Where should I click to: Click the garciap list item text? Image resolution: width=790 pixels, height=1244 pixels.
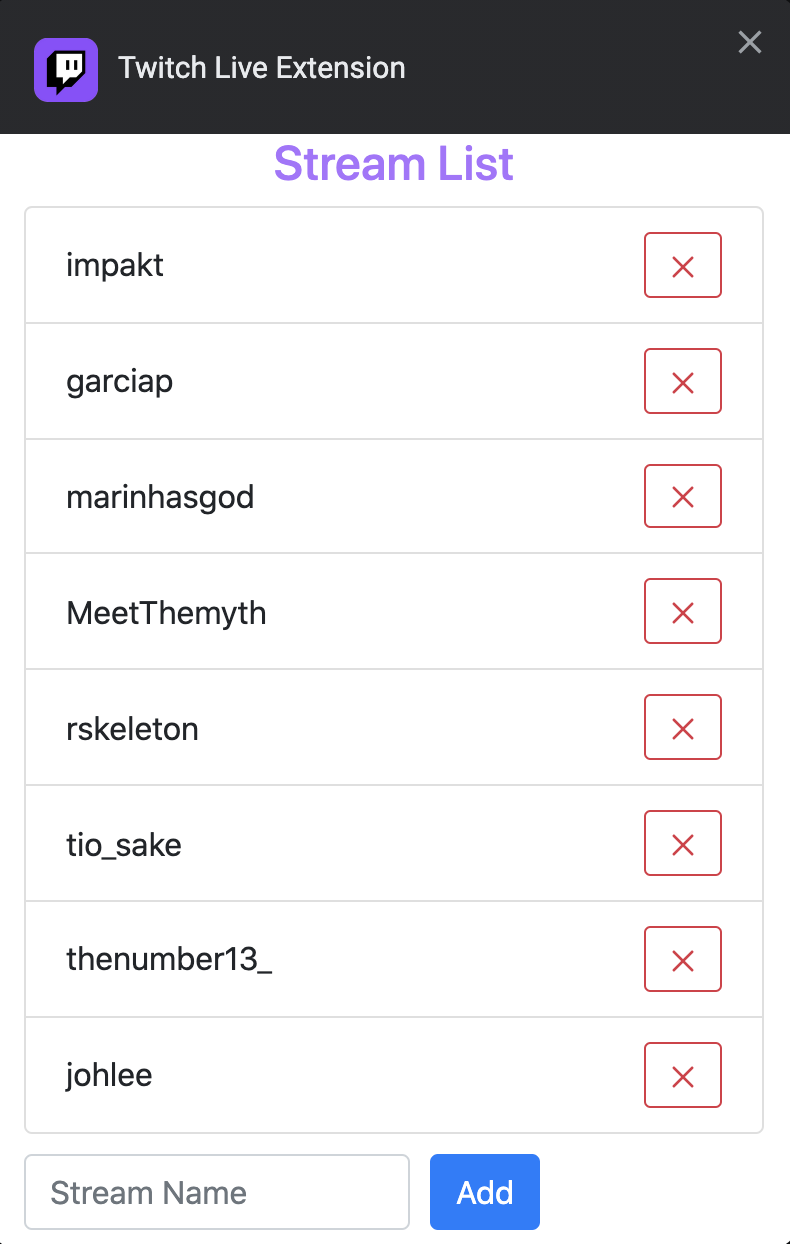click(119, 382)
